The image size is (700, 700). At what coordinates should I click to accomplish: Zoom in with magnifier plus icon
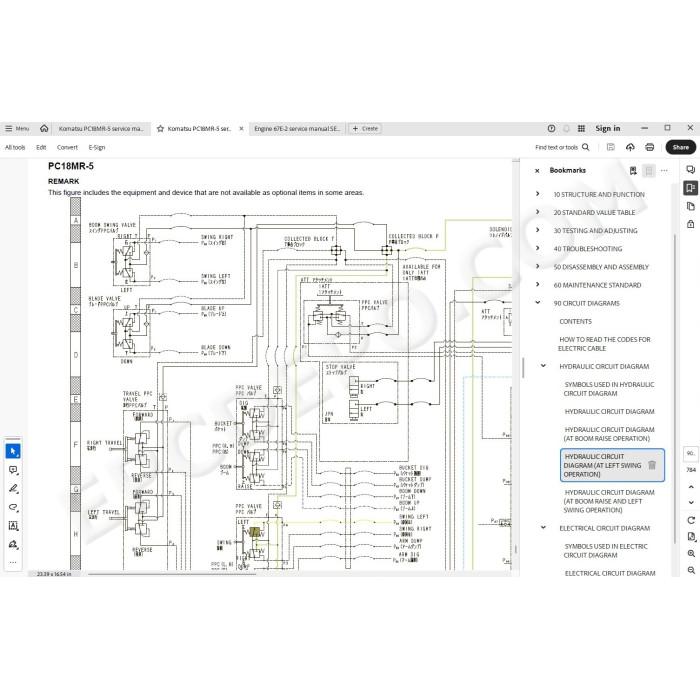coord(691,554)
